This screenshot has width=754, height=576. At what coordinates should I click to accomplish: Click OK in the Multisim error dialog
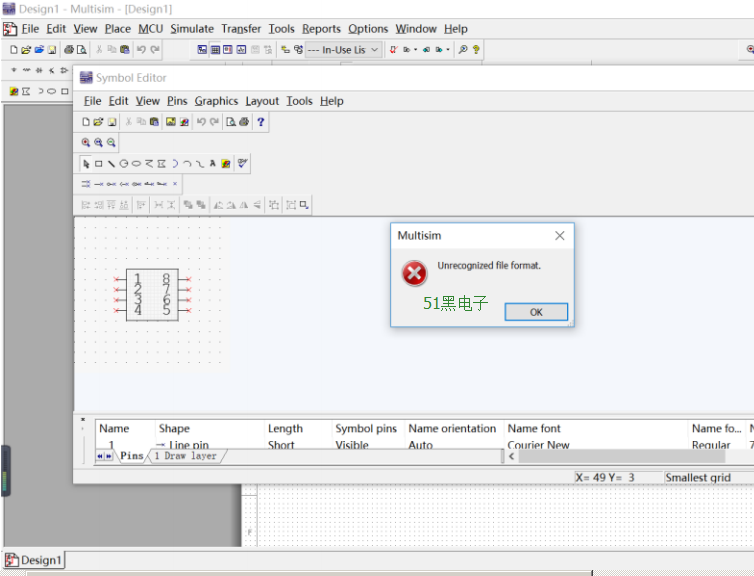coord(536,312)
